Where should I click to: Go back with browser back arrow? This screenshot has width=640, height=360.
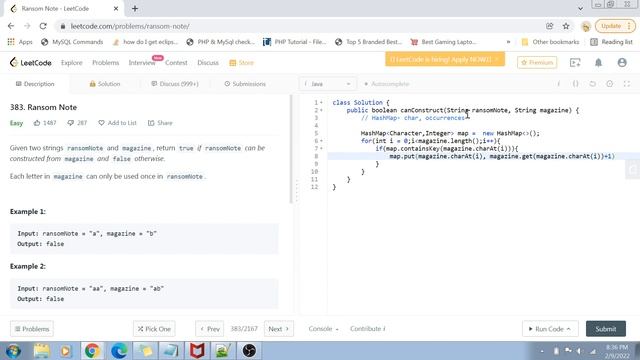[x=11, y=26]
